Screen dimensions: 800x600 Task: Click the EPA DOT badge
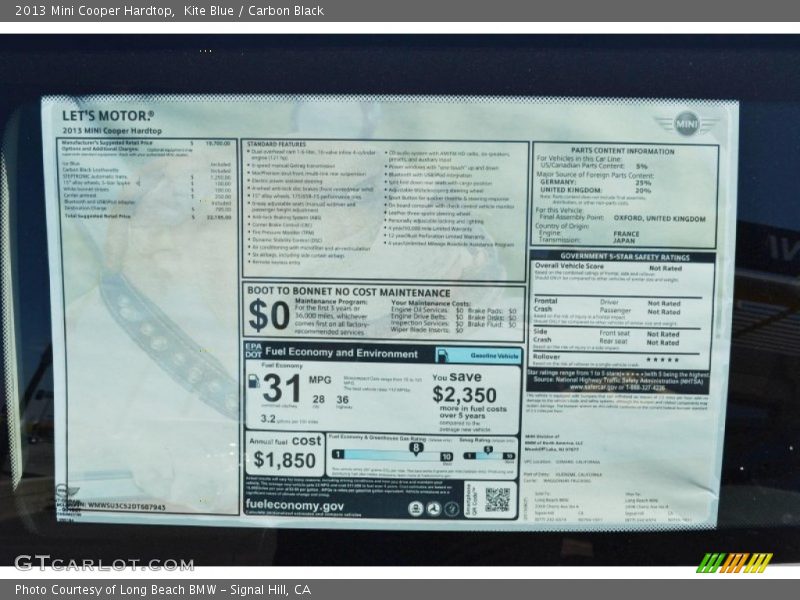pyautogui.click(x=254, y=351)
